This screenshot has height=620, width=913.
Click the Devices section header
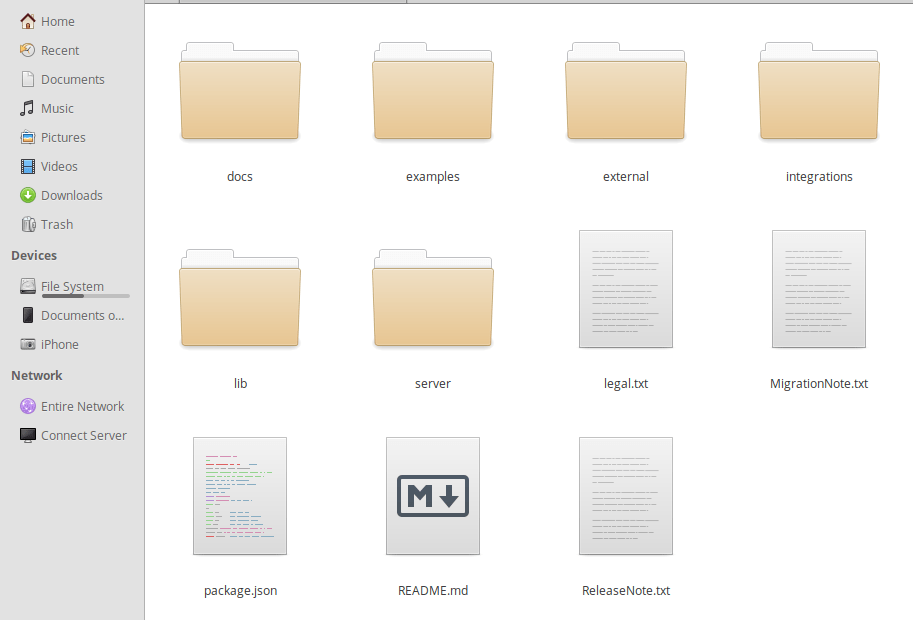pyautogui.click(x=34, y=256)
